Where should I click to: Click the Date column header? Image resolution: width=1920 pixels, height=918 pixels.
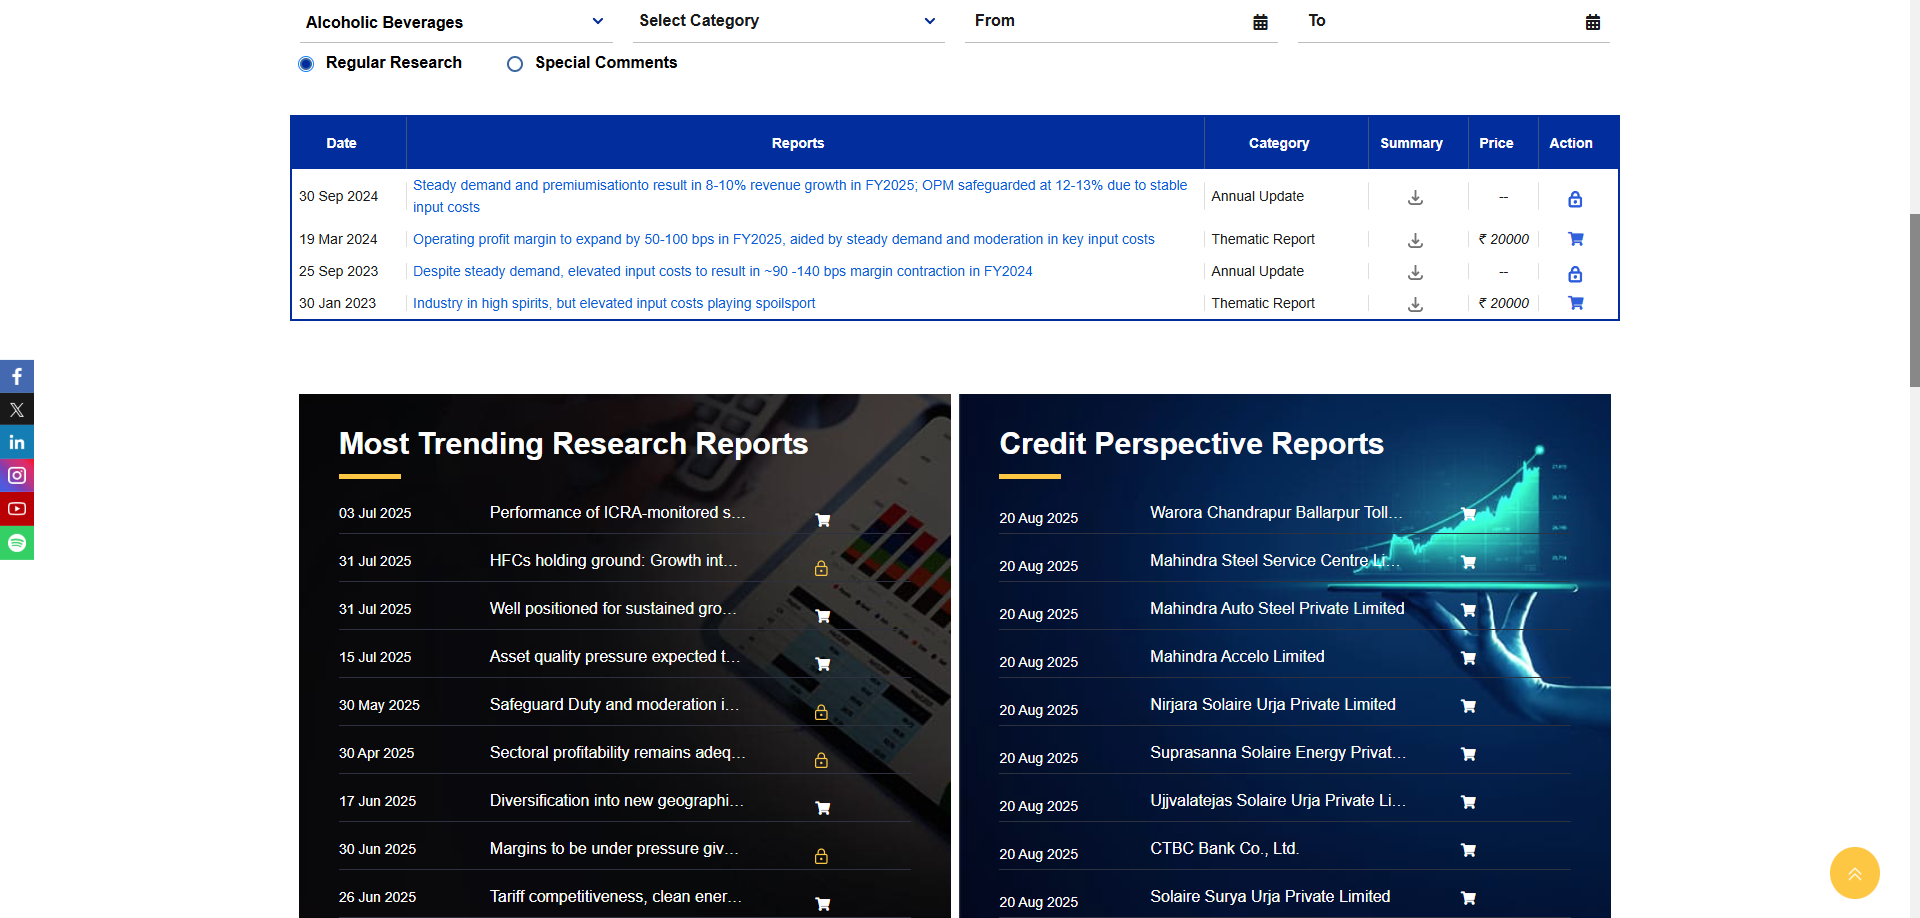click(341, 143)
